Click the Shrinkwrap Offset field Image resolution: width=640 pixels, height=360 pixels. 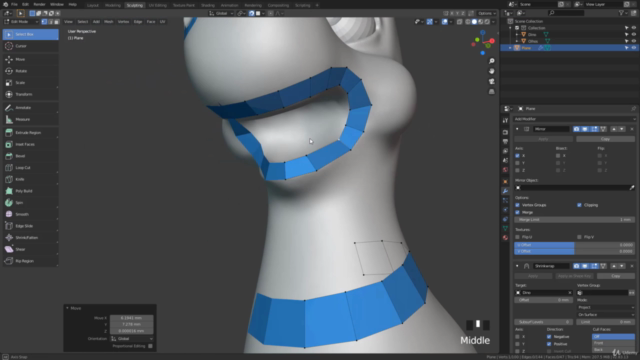pos(544,300)
